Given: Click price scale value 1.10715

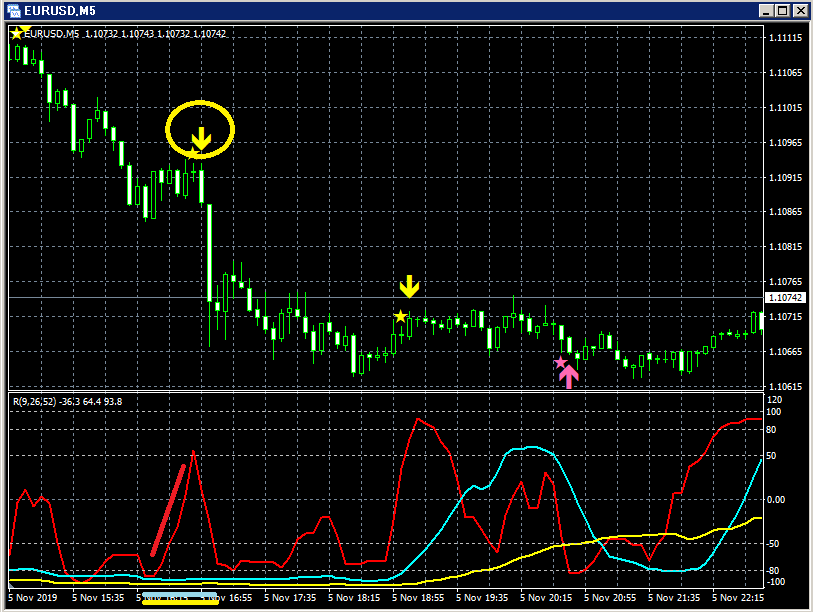Looking at the screenshot, I should [x=785, y=316].
